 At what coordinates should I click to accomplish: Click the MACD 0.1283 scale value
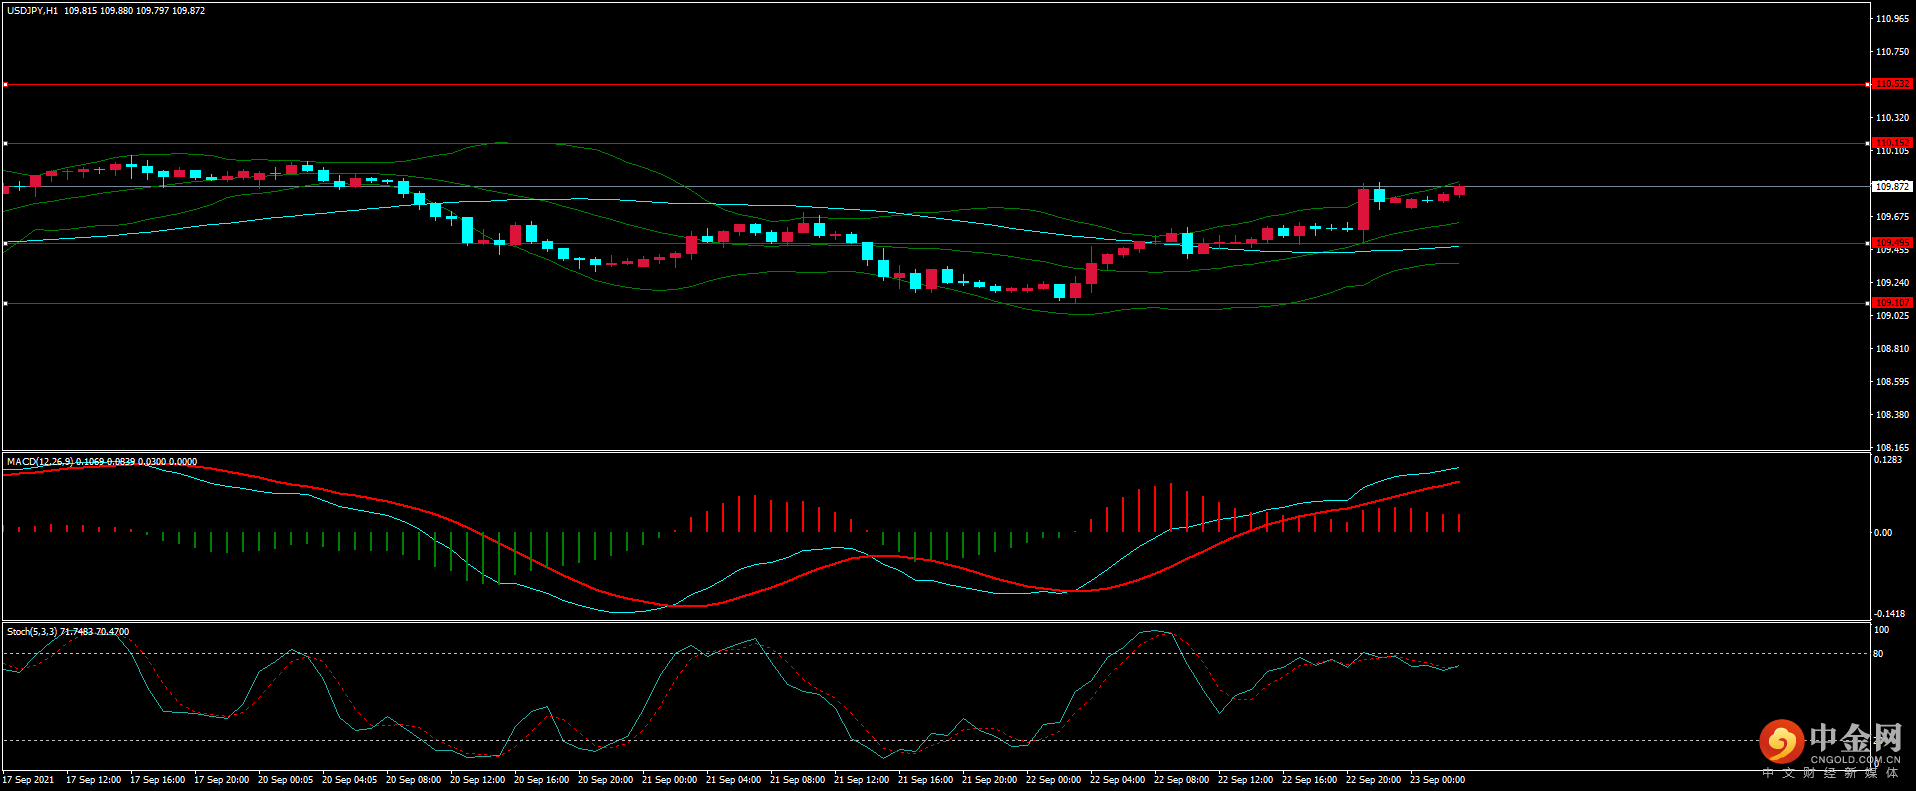(1888, 460)
